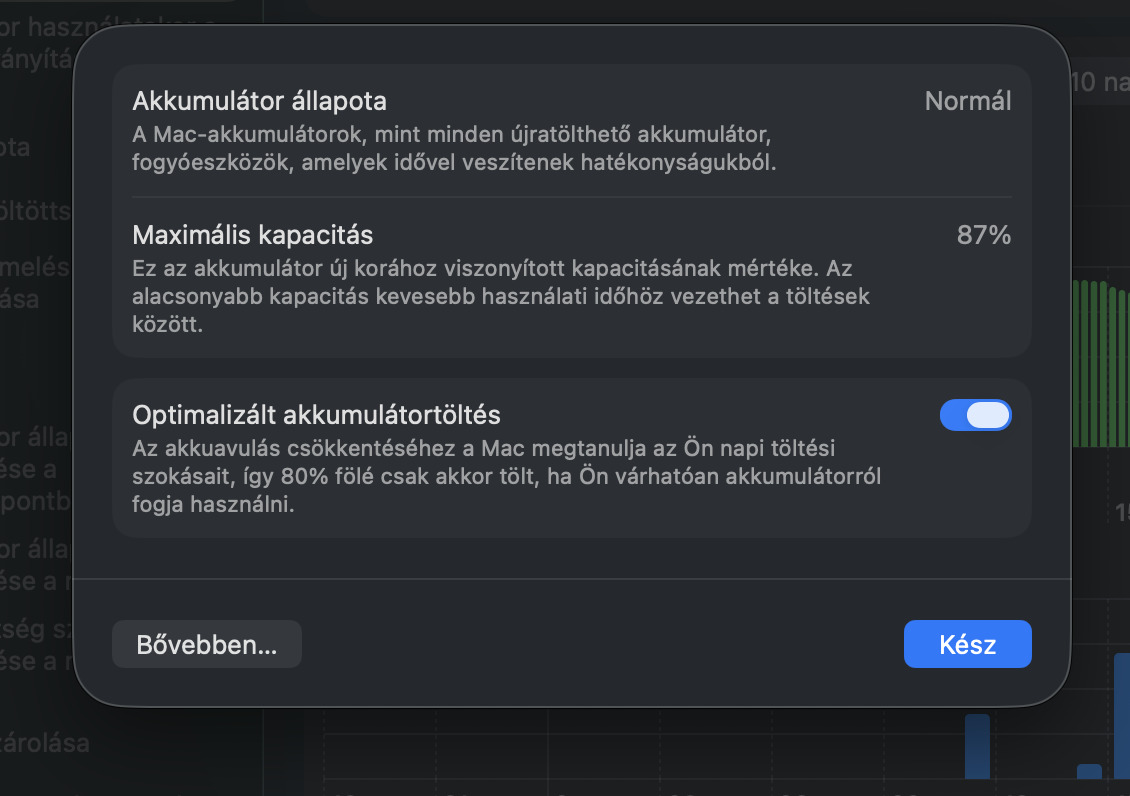The width and height of the screenshot is (1130, 796).
Task: Click the blue usage bar below the dialog
Action: click(x=977, y=746)
